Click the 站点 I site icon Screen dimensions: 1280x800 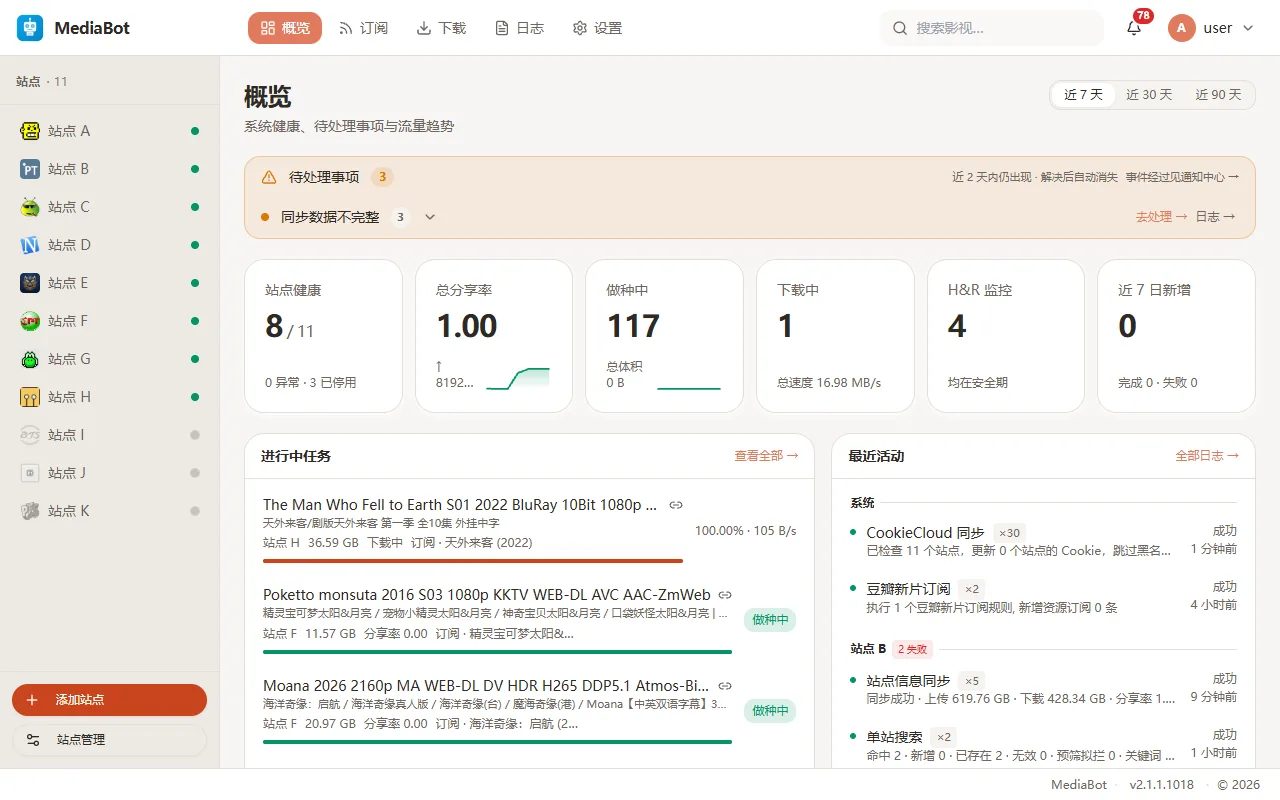pos(30,435)
